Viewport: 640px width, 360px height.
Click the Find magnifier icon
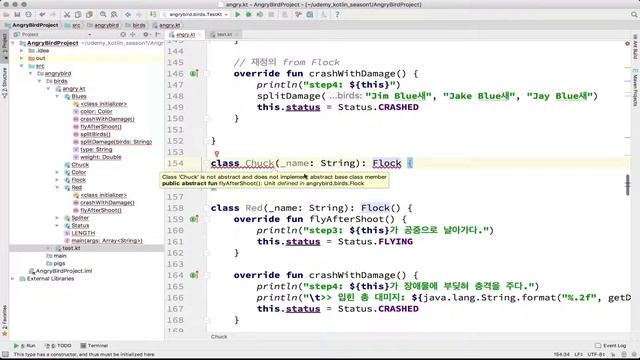(x=103, y=15)
